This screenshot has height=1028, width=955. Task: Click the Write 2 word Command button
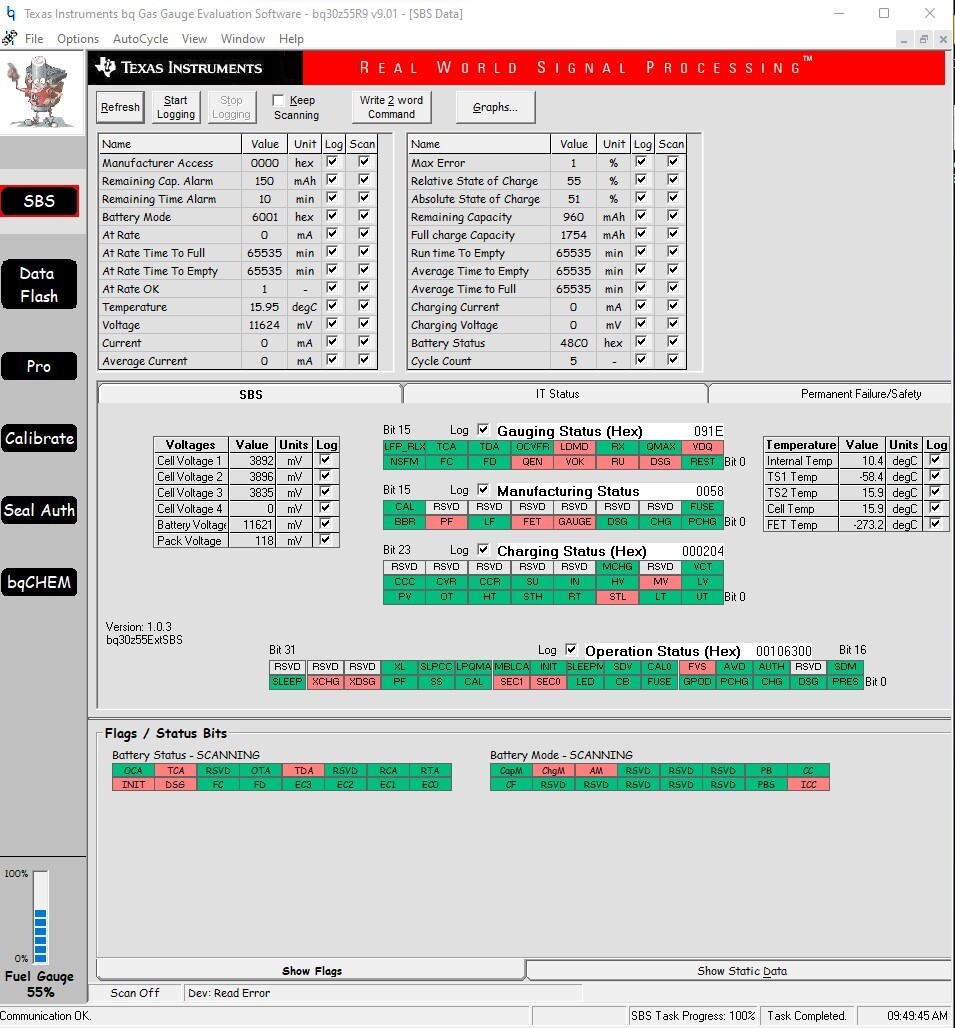pyautogui.click(x=391, y=107)
